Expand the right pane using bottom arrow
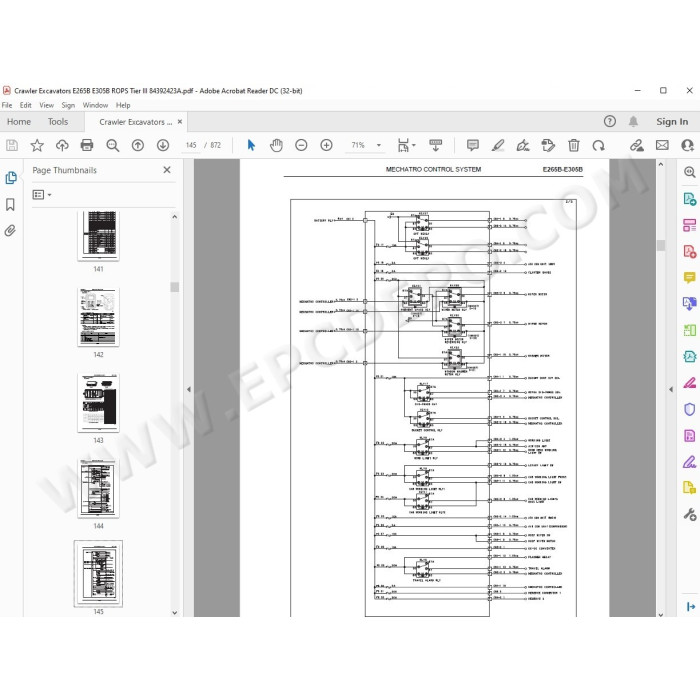Image resolution: width=700 pixels, height=700 pixels. (x=691, y=606)
